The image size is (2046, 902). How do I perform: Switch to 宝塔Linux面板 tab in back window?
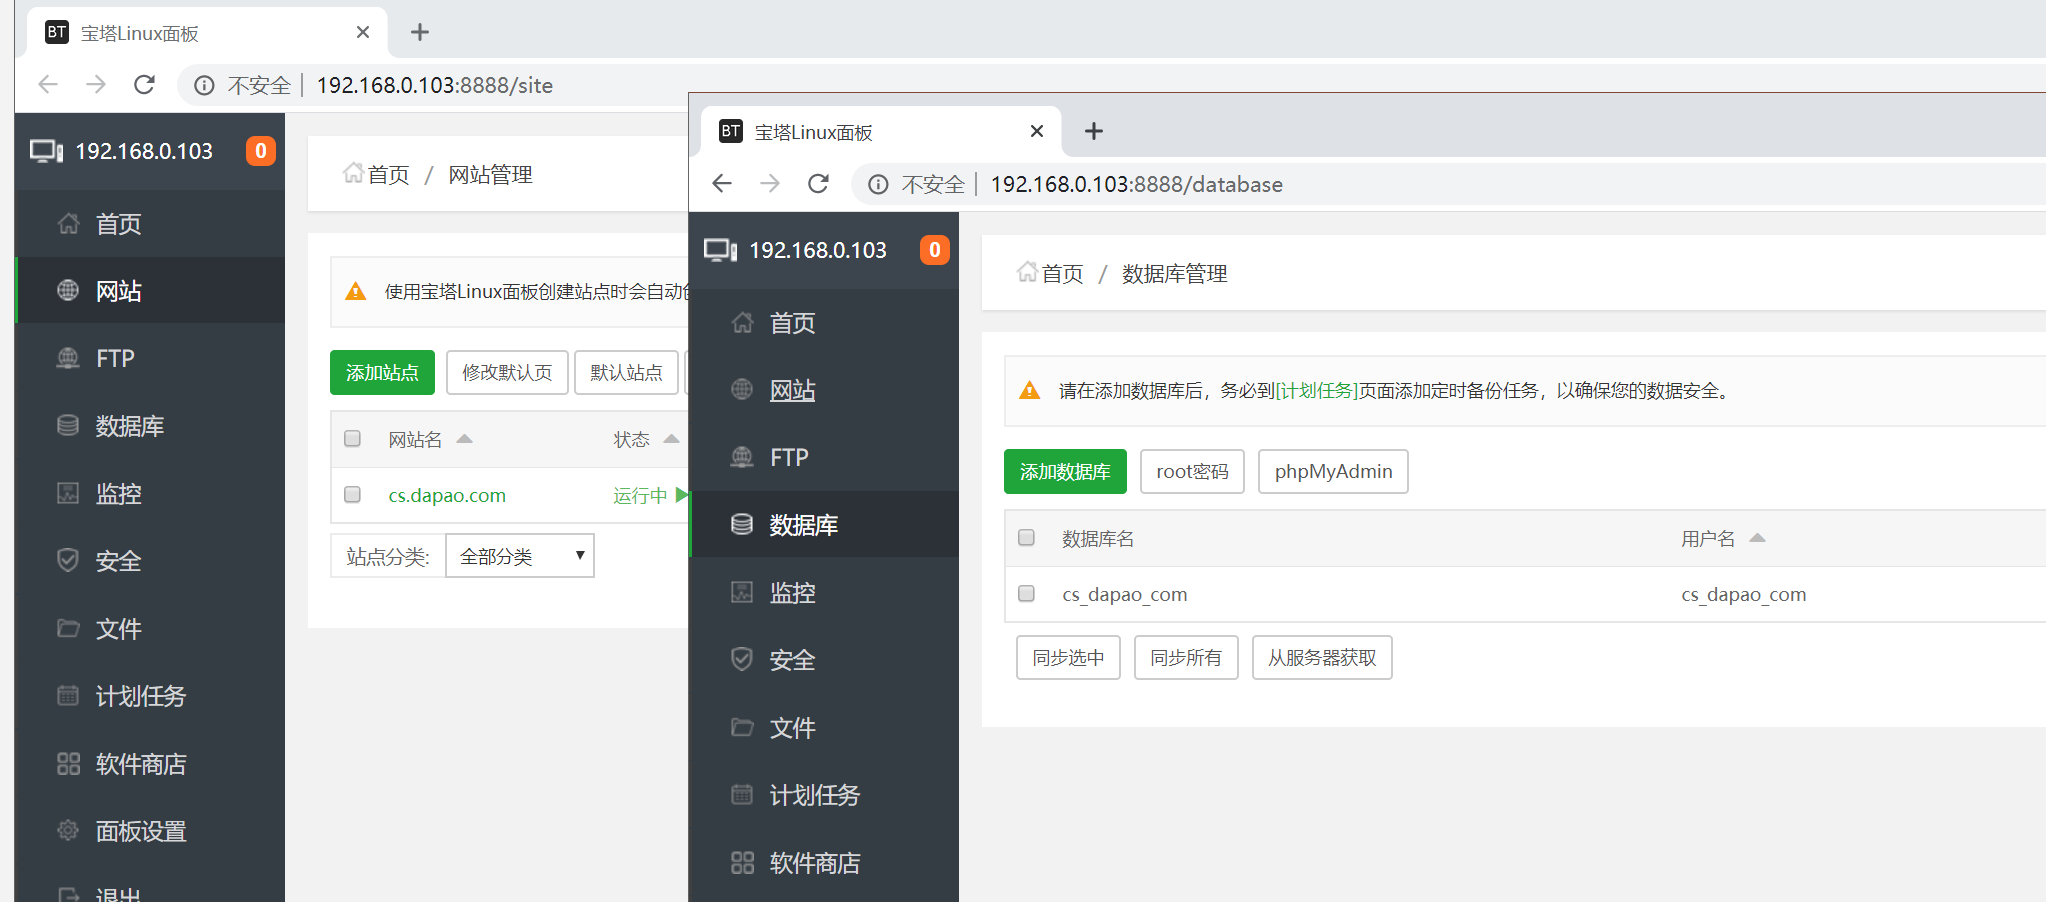tap(207, 33)
